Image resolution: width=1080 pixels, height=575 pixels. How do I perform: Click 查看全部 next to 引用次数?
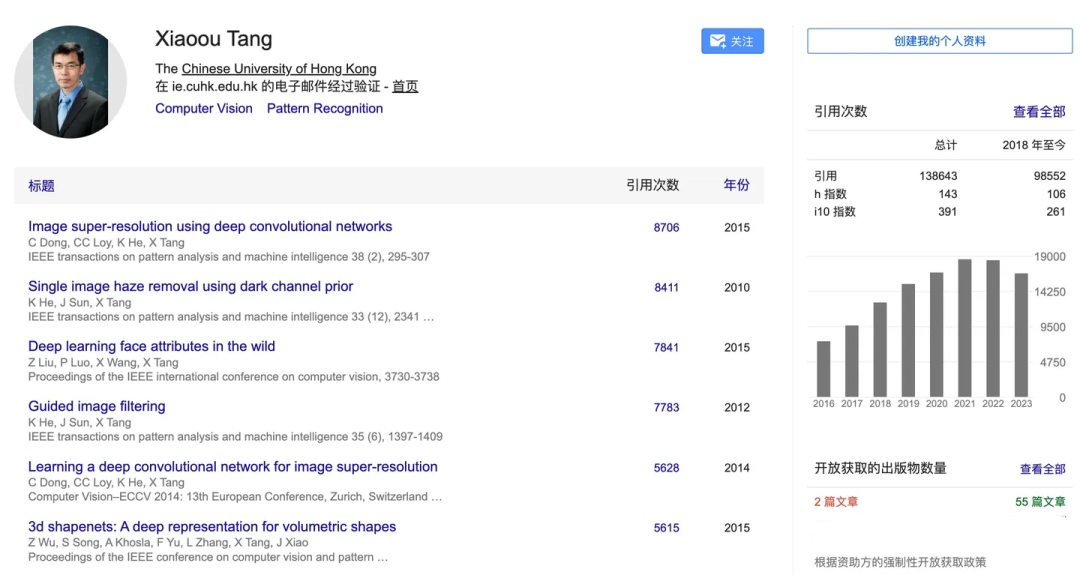pyautogui.click(x=1039, y=112)
